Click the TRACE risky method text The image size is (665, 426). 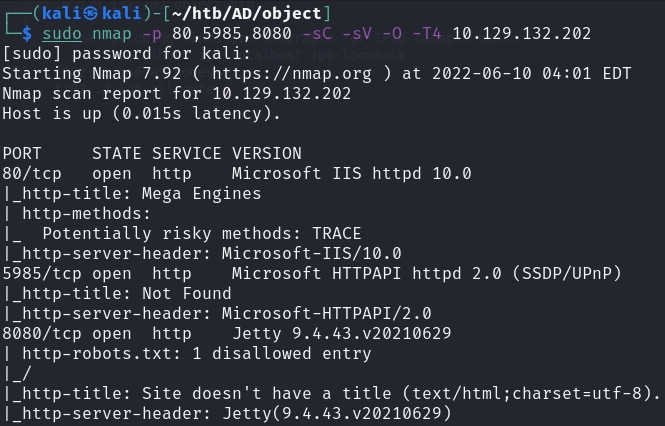pyautogui.click(x=336, y=234)
